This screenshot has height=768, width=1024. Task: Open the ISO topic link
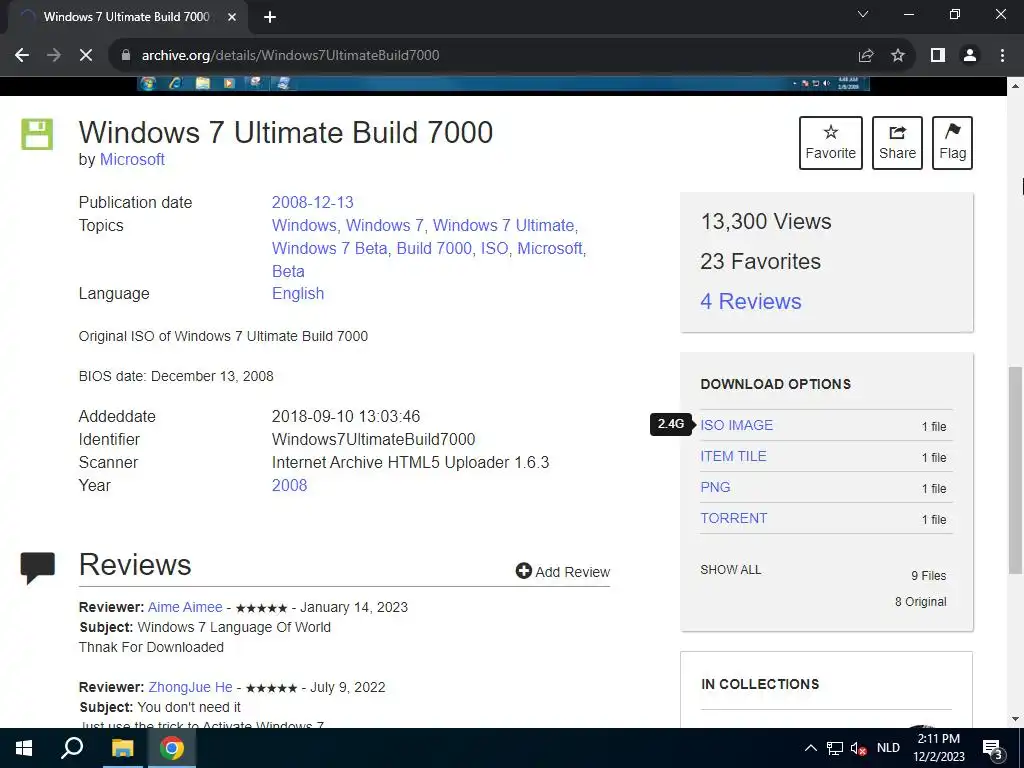tap(494, 248)
